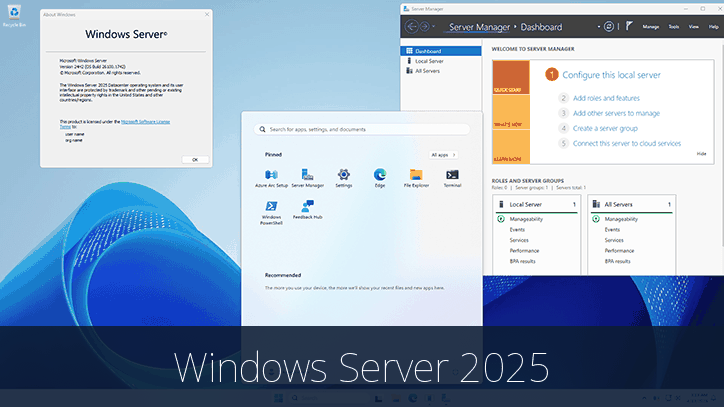Click Create a server group link
Screen dimensions: 724x407
tap(605, 128)
